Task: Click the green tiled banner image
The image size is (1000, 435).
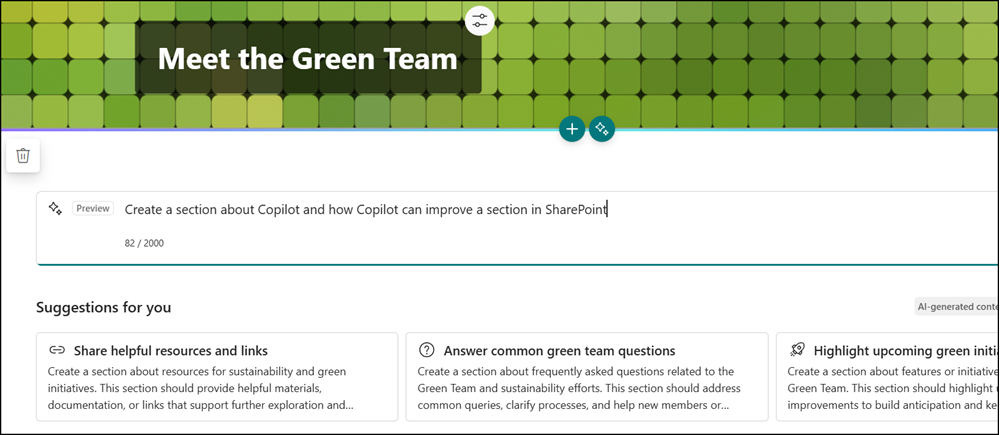Action: (760, 60)
